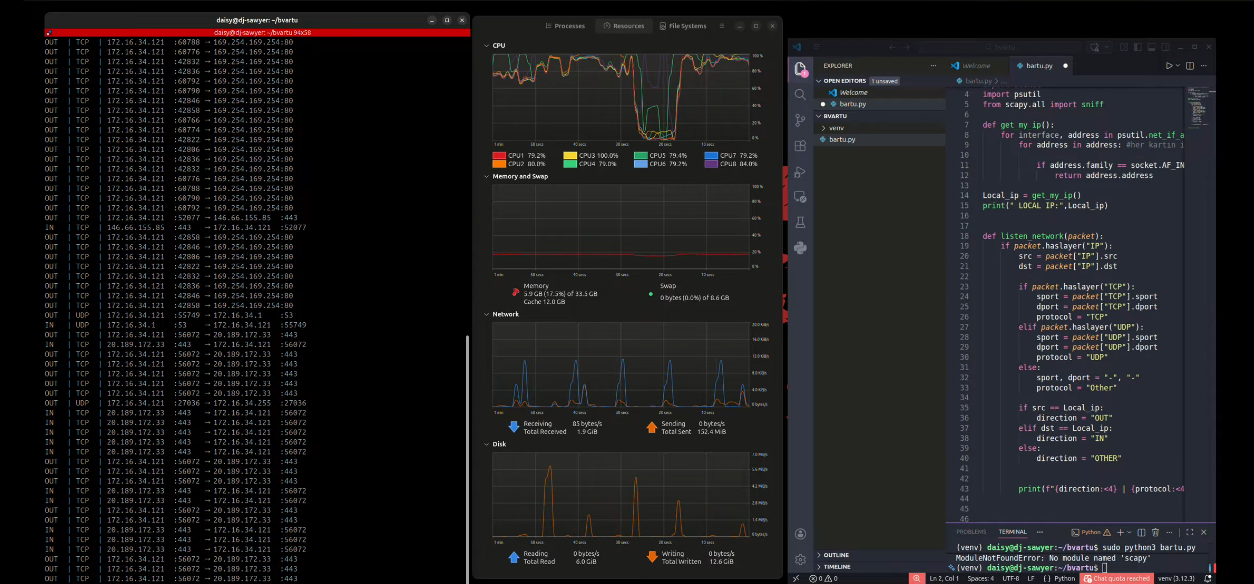Open the Testing flask icon view
Screen dimensions: 1254x584
click(x=800, y=222)
